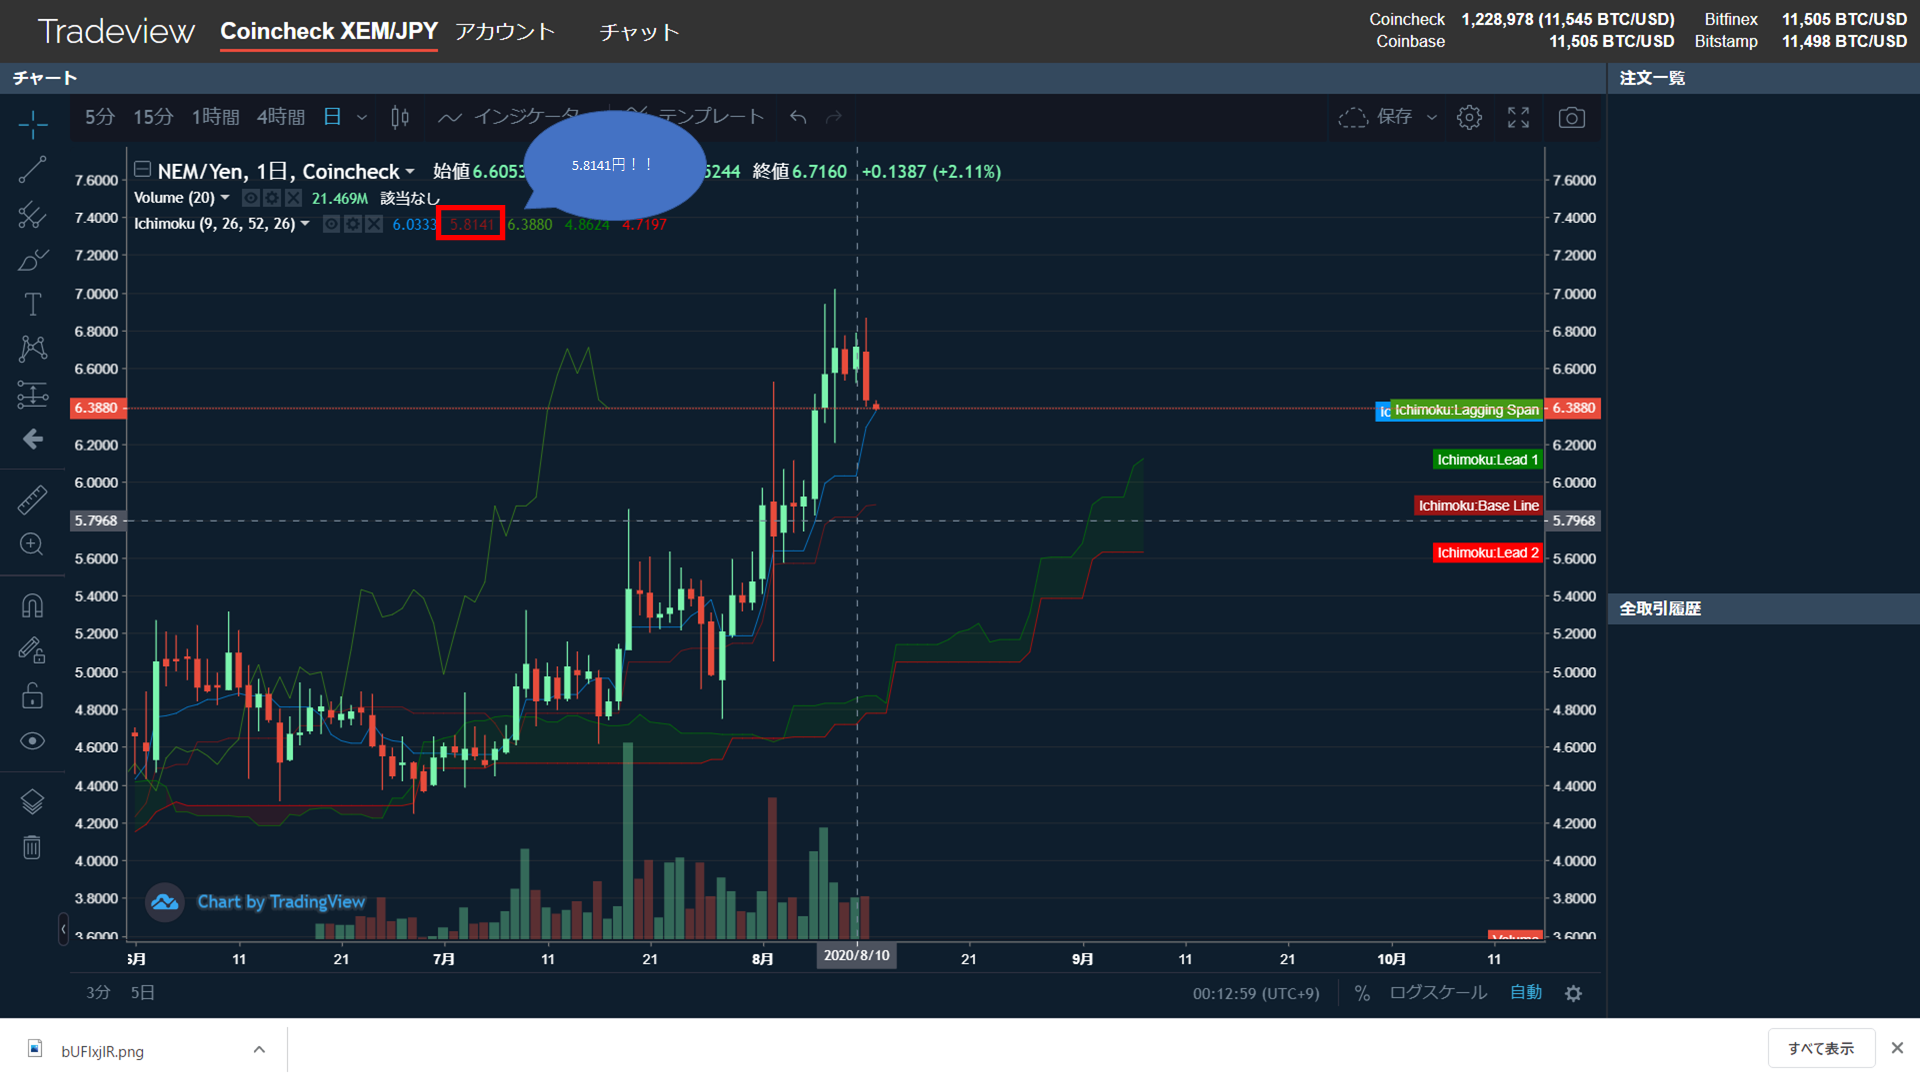Open the NEM/Yen symbol dropdown arrow
The image size is (1920, 1079).
point(410,172)
